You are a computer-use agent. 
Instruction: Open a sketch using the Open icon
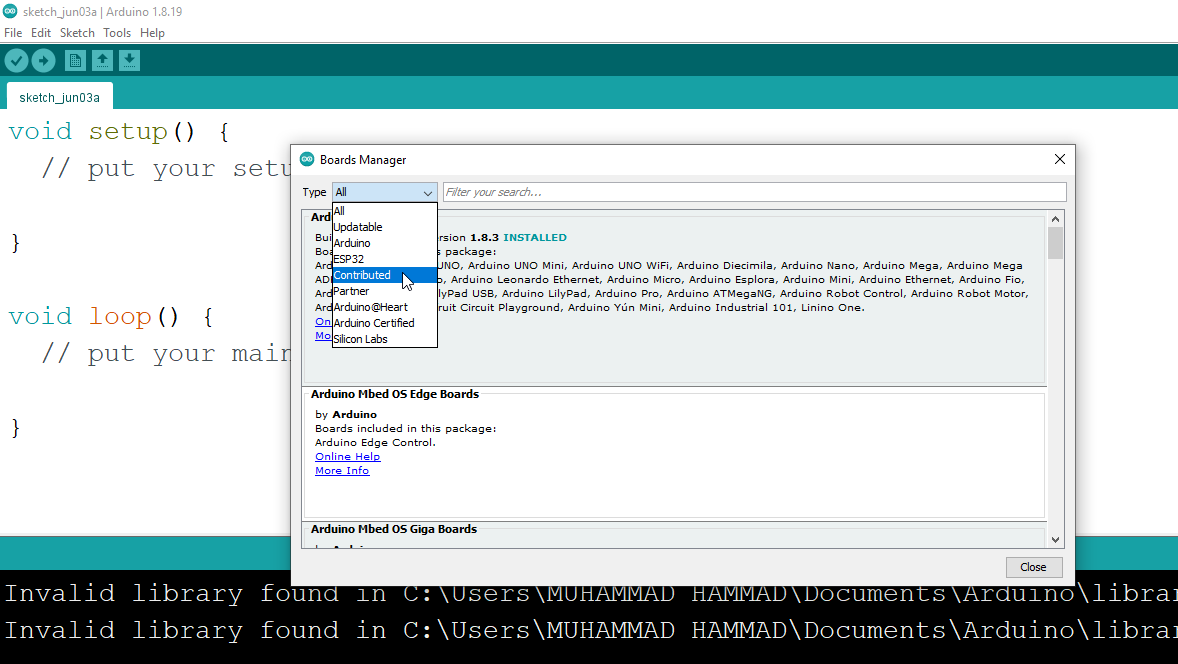coord(102,61)
